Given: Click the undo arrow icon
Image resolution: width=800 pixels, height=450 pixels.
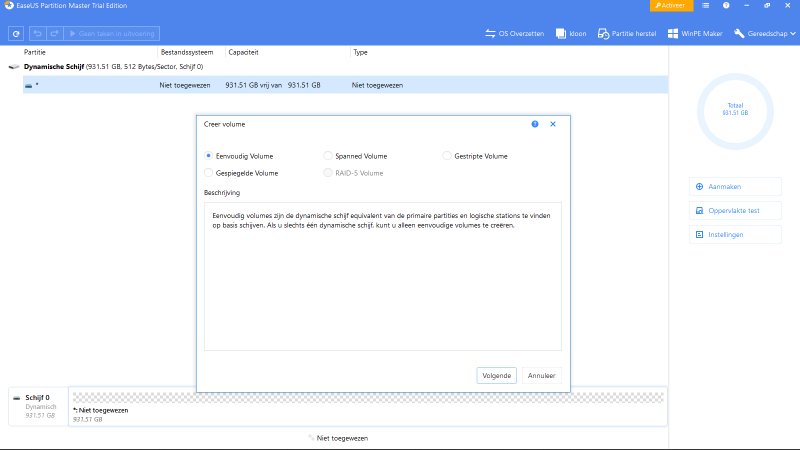Looking at the screenshot, I should pos(37,34).
